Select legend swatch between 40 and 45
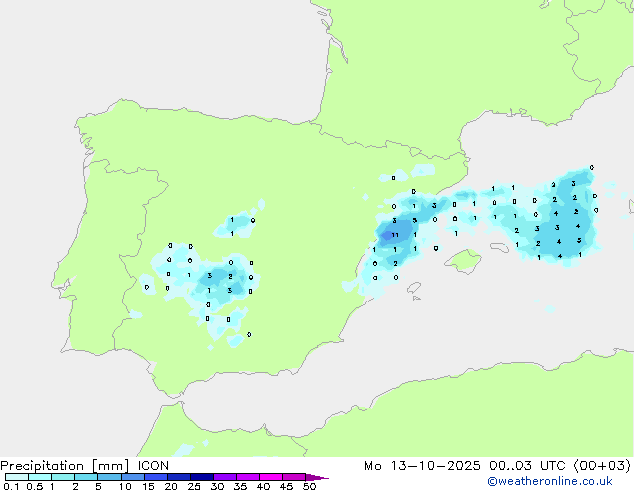This screenshot has width=634, height=490. (271, 477)
